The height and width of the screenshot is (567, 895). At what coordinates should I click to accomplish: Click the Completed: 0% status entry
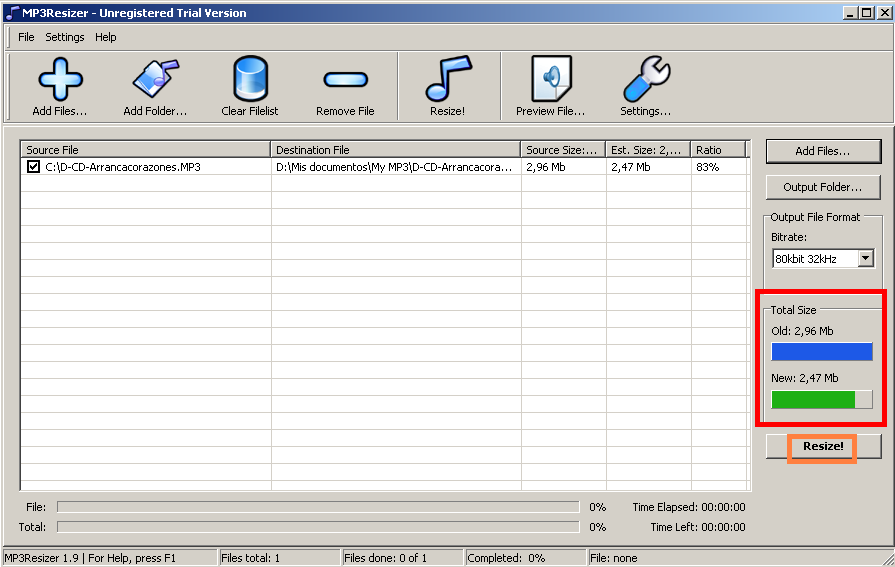pyautogui.click(x=506, y=558)
